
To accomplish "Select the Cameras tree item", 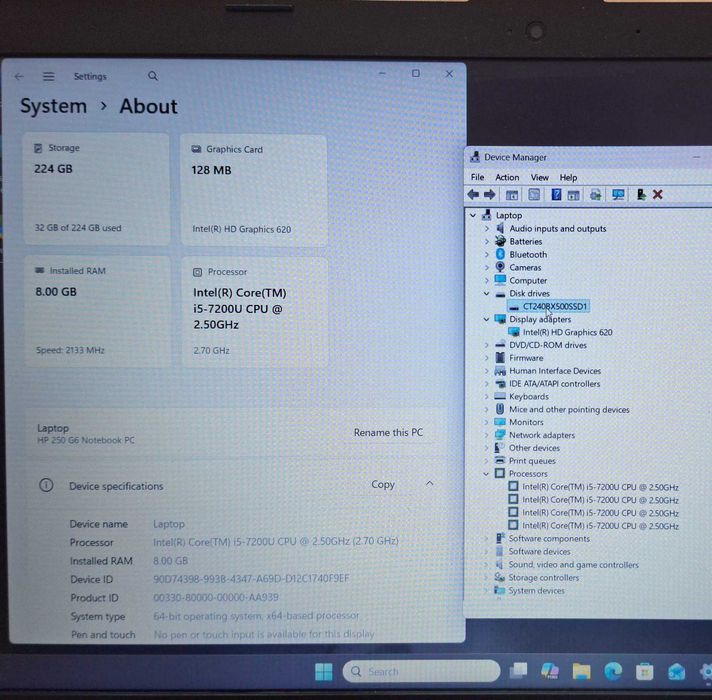I will click(x=525, y=267).
